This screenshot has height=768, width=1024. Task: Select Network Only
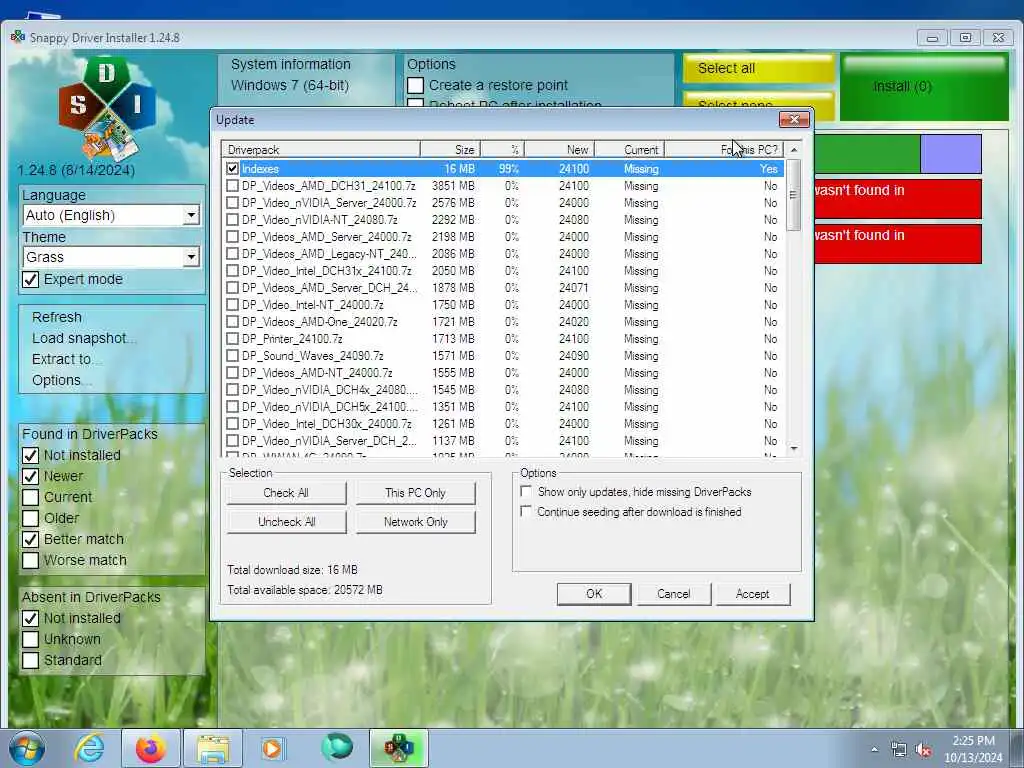[415, 522]
